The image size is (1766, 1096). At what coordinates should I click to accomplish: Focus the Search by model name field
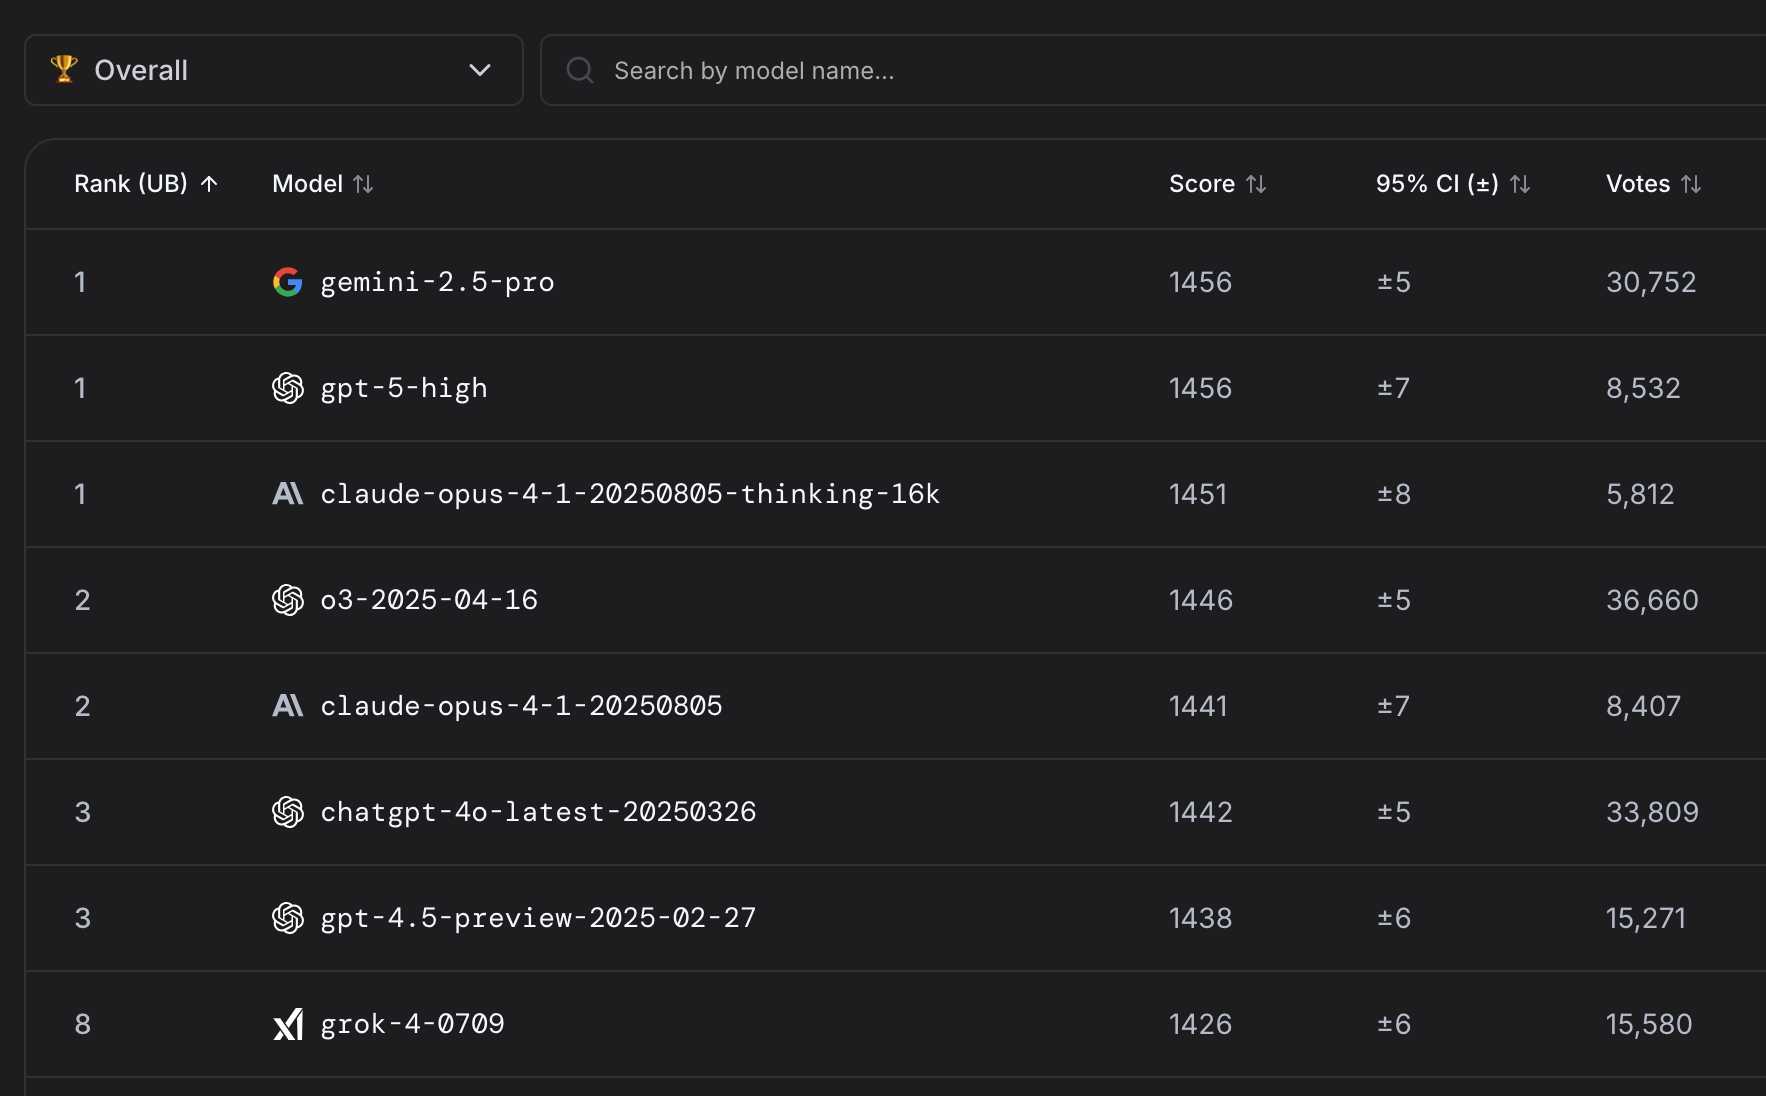point(1153,70)
